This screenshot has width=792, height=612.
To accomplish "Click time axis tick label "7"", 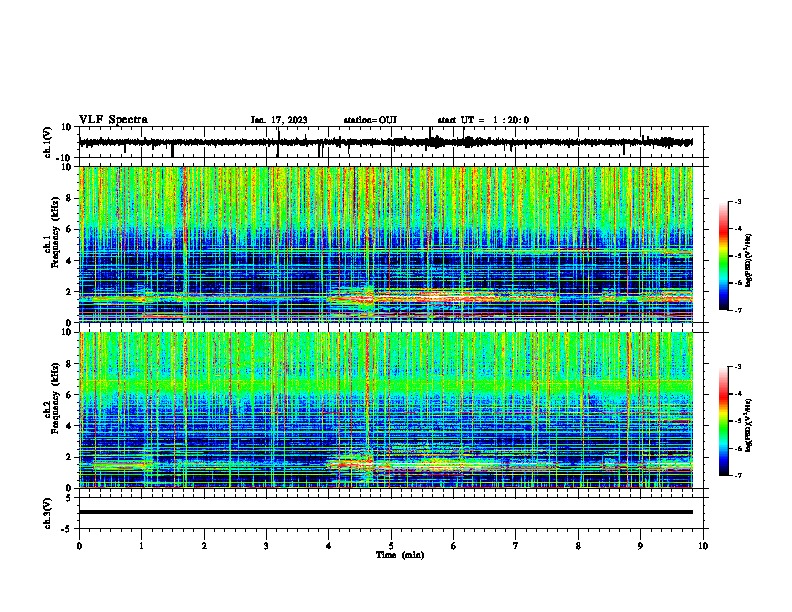I will point(516,546).
